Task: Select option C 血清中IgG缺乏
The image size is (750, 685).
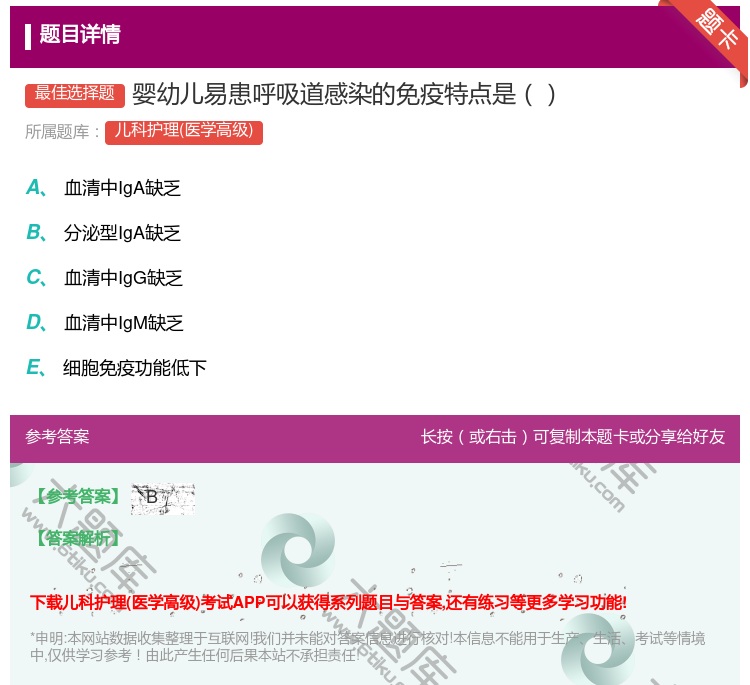Action: [104, 278]
